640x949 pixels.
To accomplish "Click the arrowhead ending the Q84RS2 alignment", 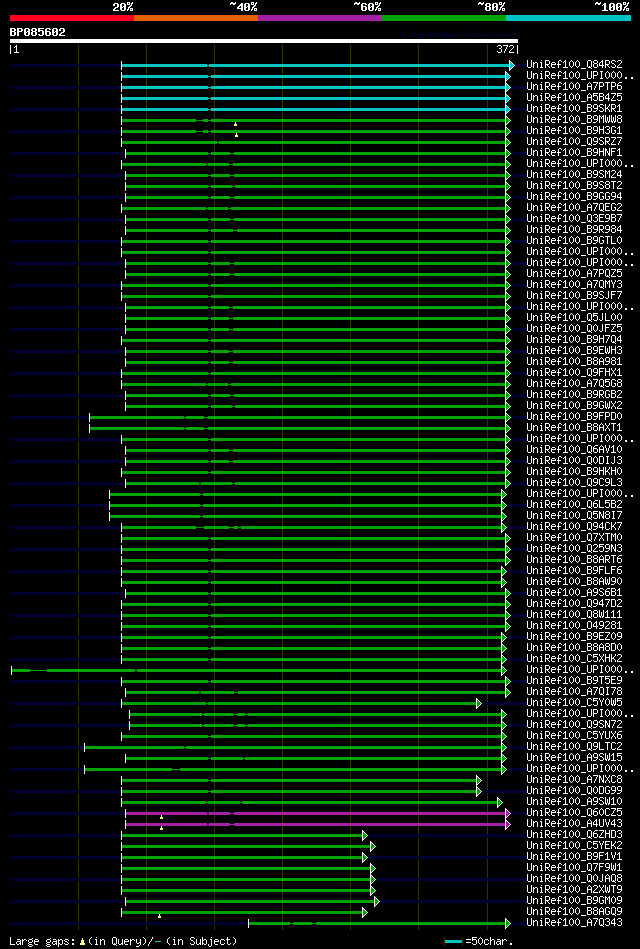I will pyautogui.click(x=512, y=65).
